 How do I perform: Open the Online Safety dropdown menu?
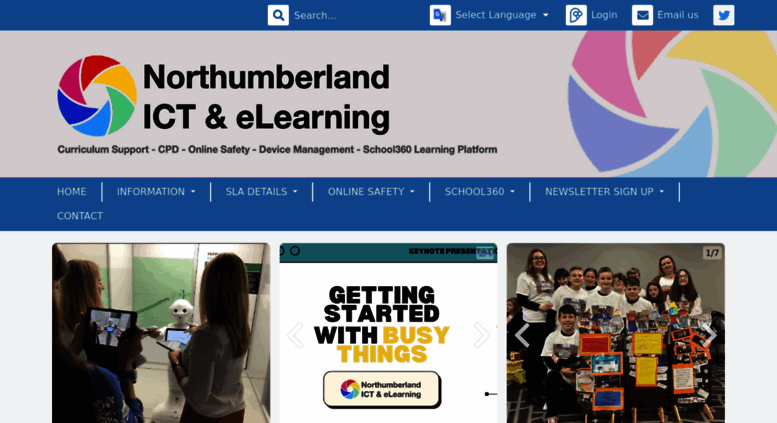coord(371,192)
